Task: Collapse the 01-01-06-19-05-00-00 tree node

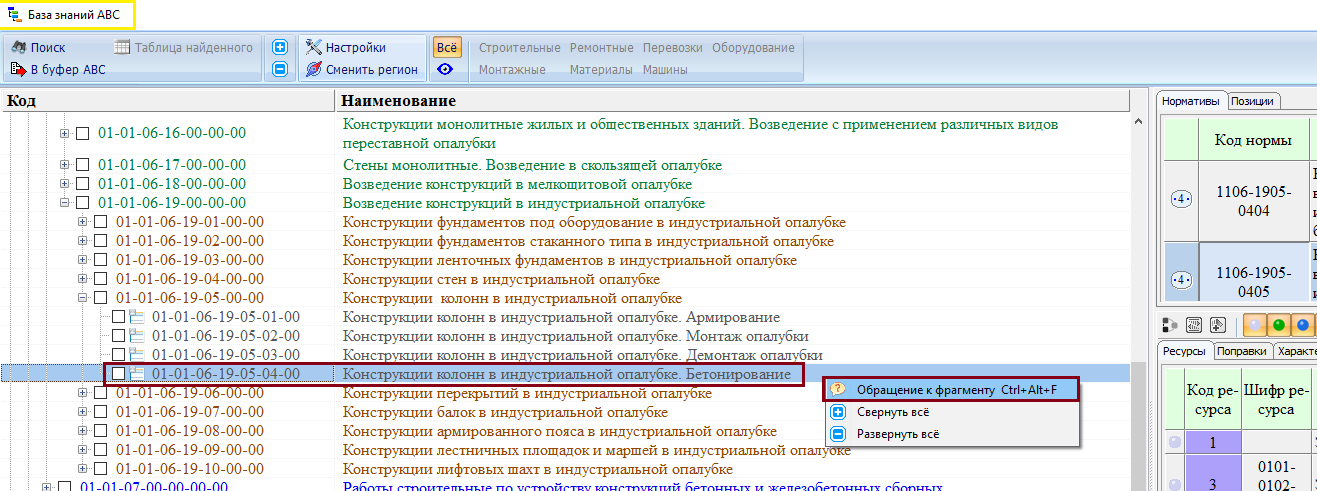Action: click(83, 298)
